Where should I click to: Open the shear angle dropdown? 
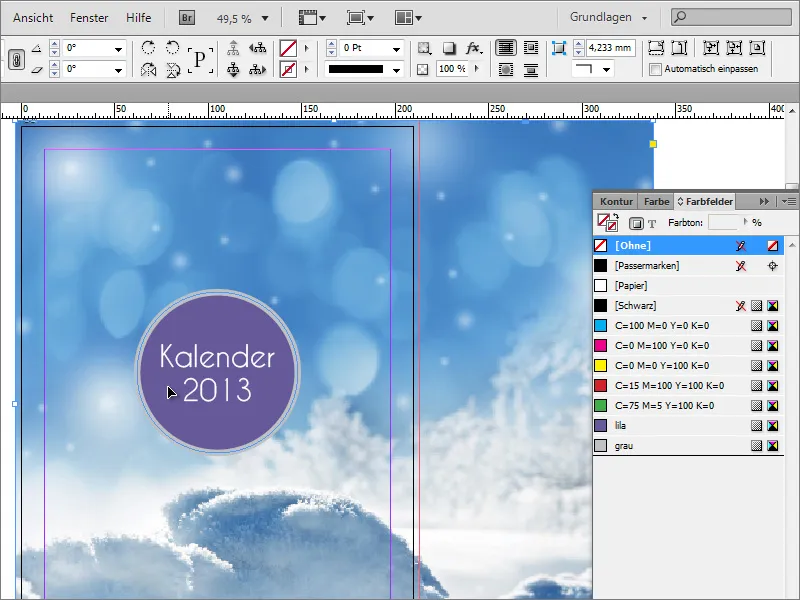(118, 70)
